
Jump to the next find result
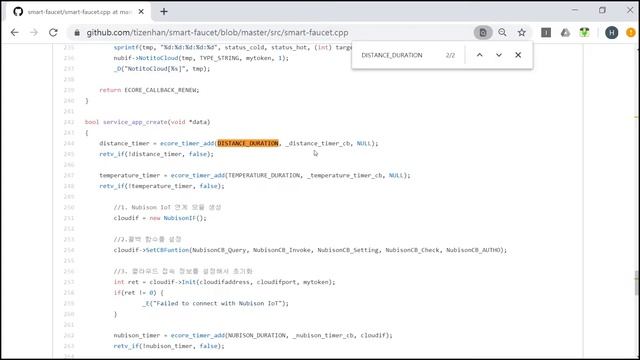click(x=499, y=55)
